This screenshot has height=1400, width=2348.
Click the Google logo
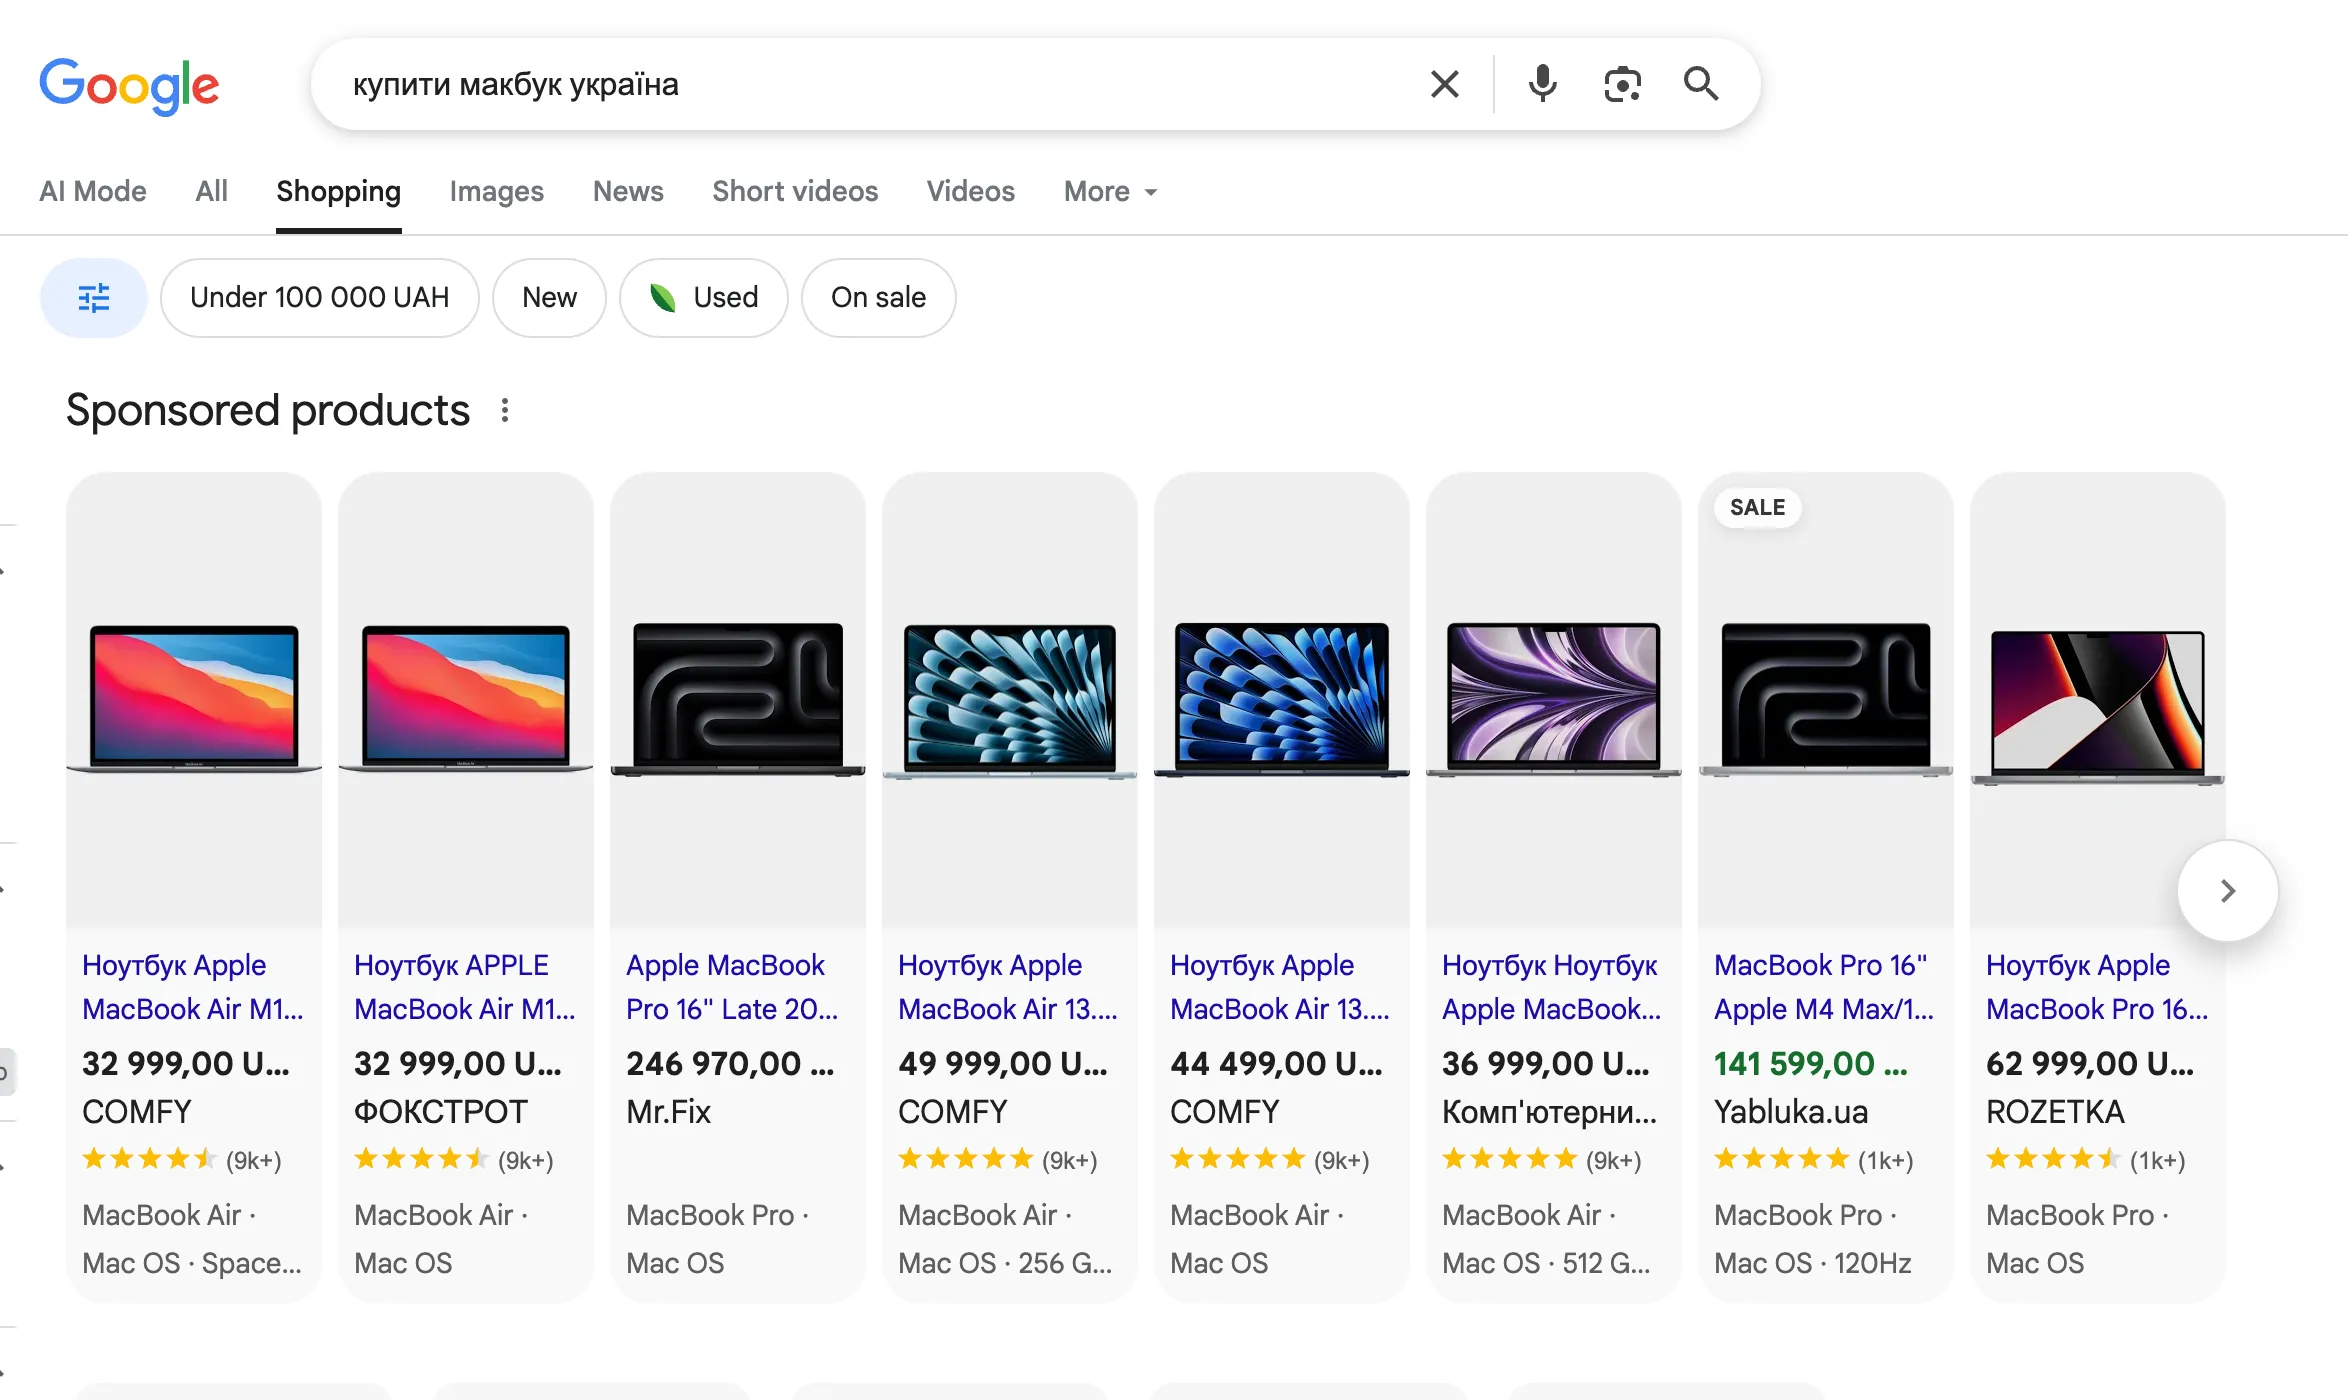click(x=129, y=85)
